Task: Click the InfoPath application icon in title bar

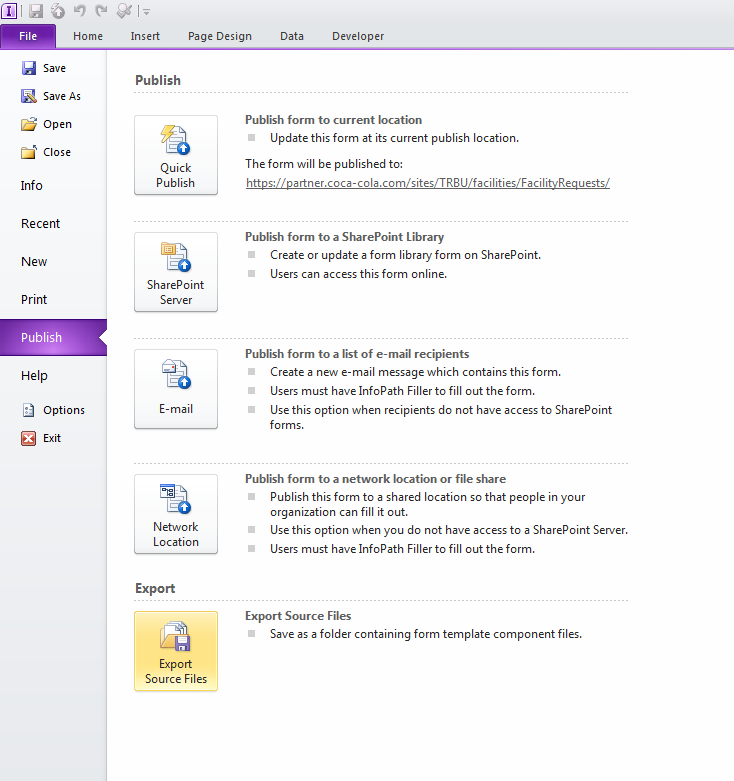Action: (9, 10)
